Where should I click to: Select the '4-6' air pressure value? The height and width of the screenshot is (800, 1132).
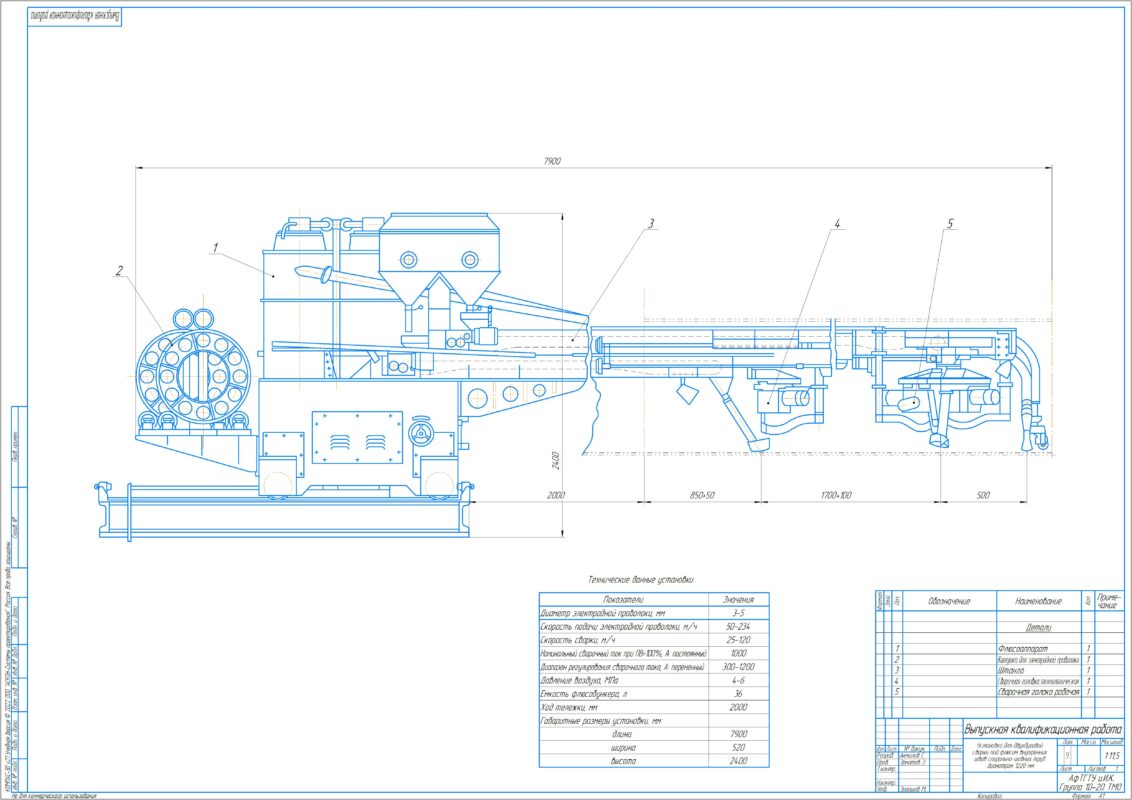coord(738,681)
